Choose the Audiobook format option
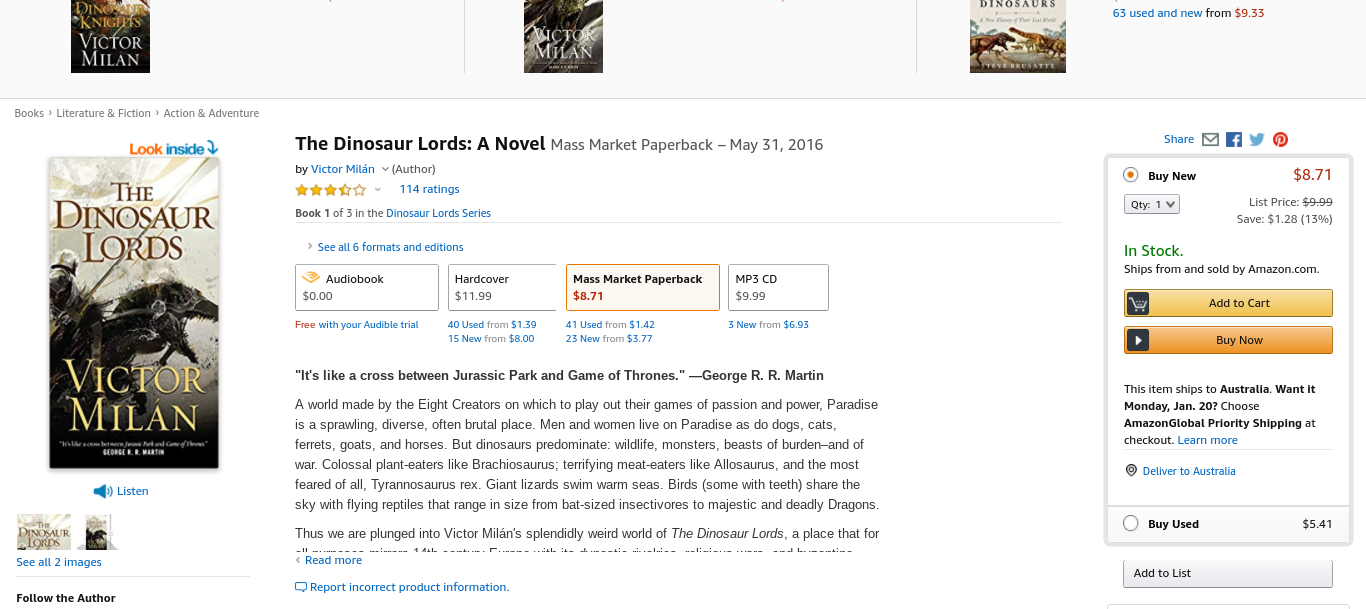 pos(367,287)
